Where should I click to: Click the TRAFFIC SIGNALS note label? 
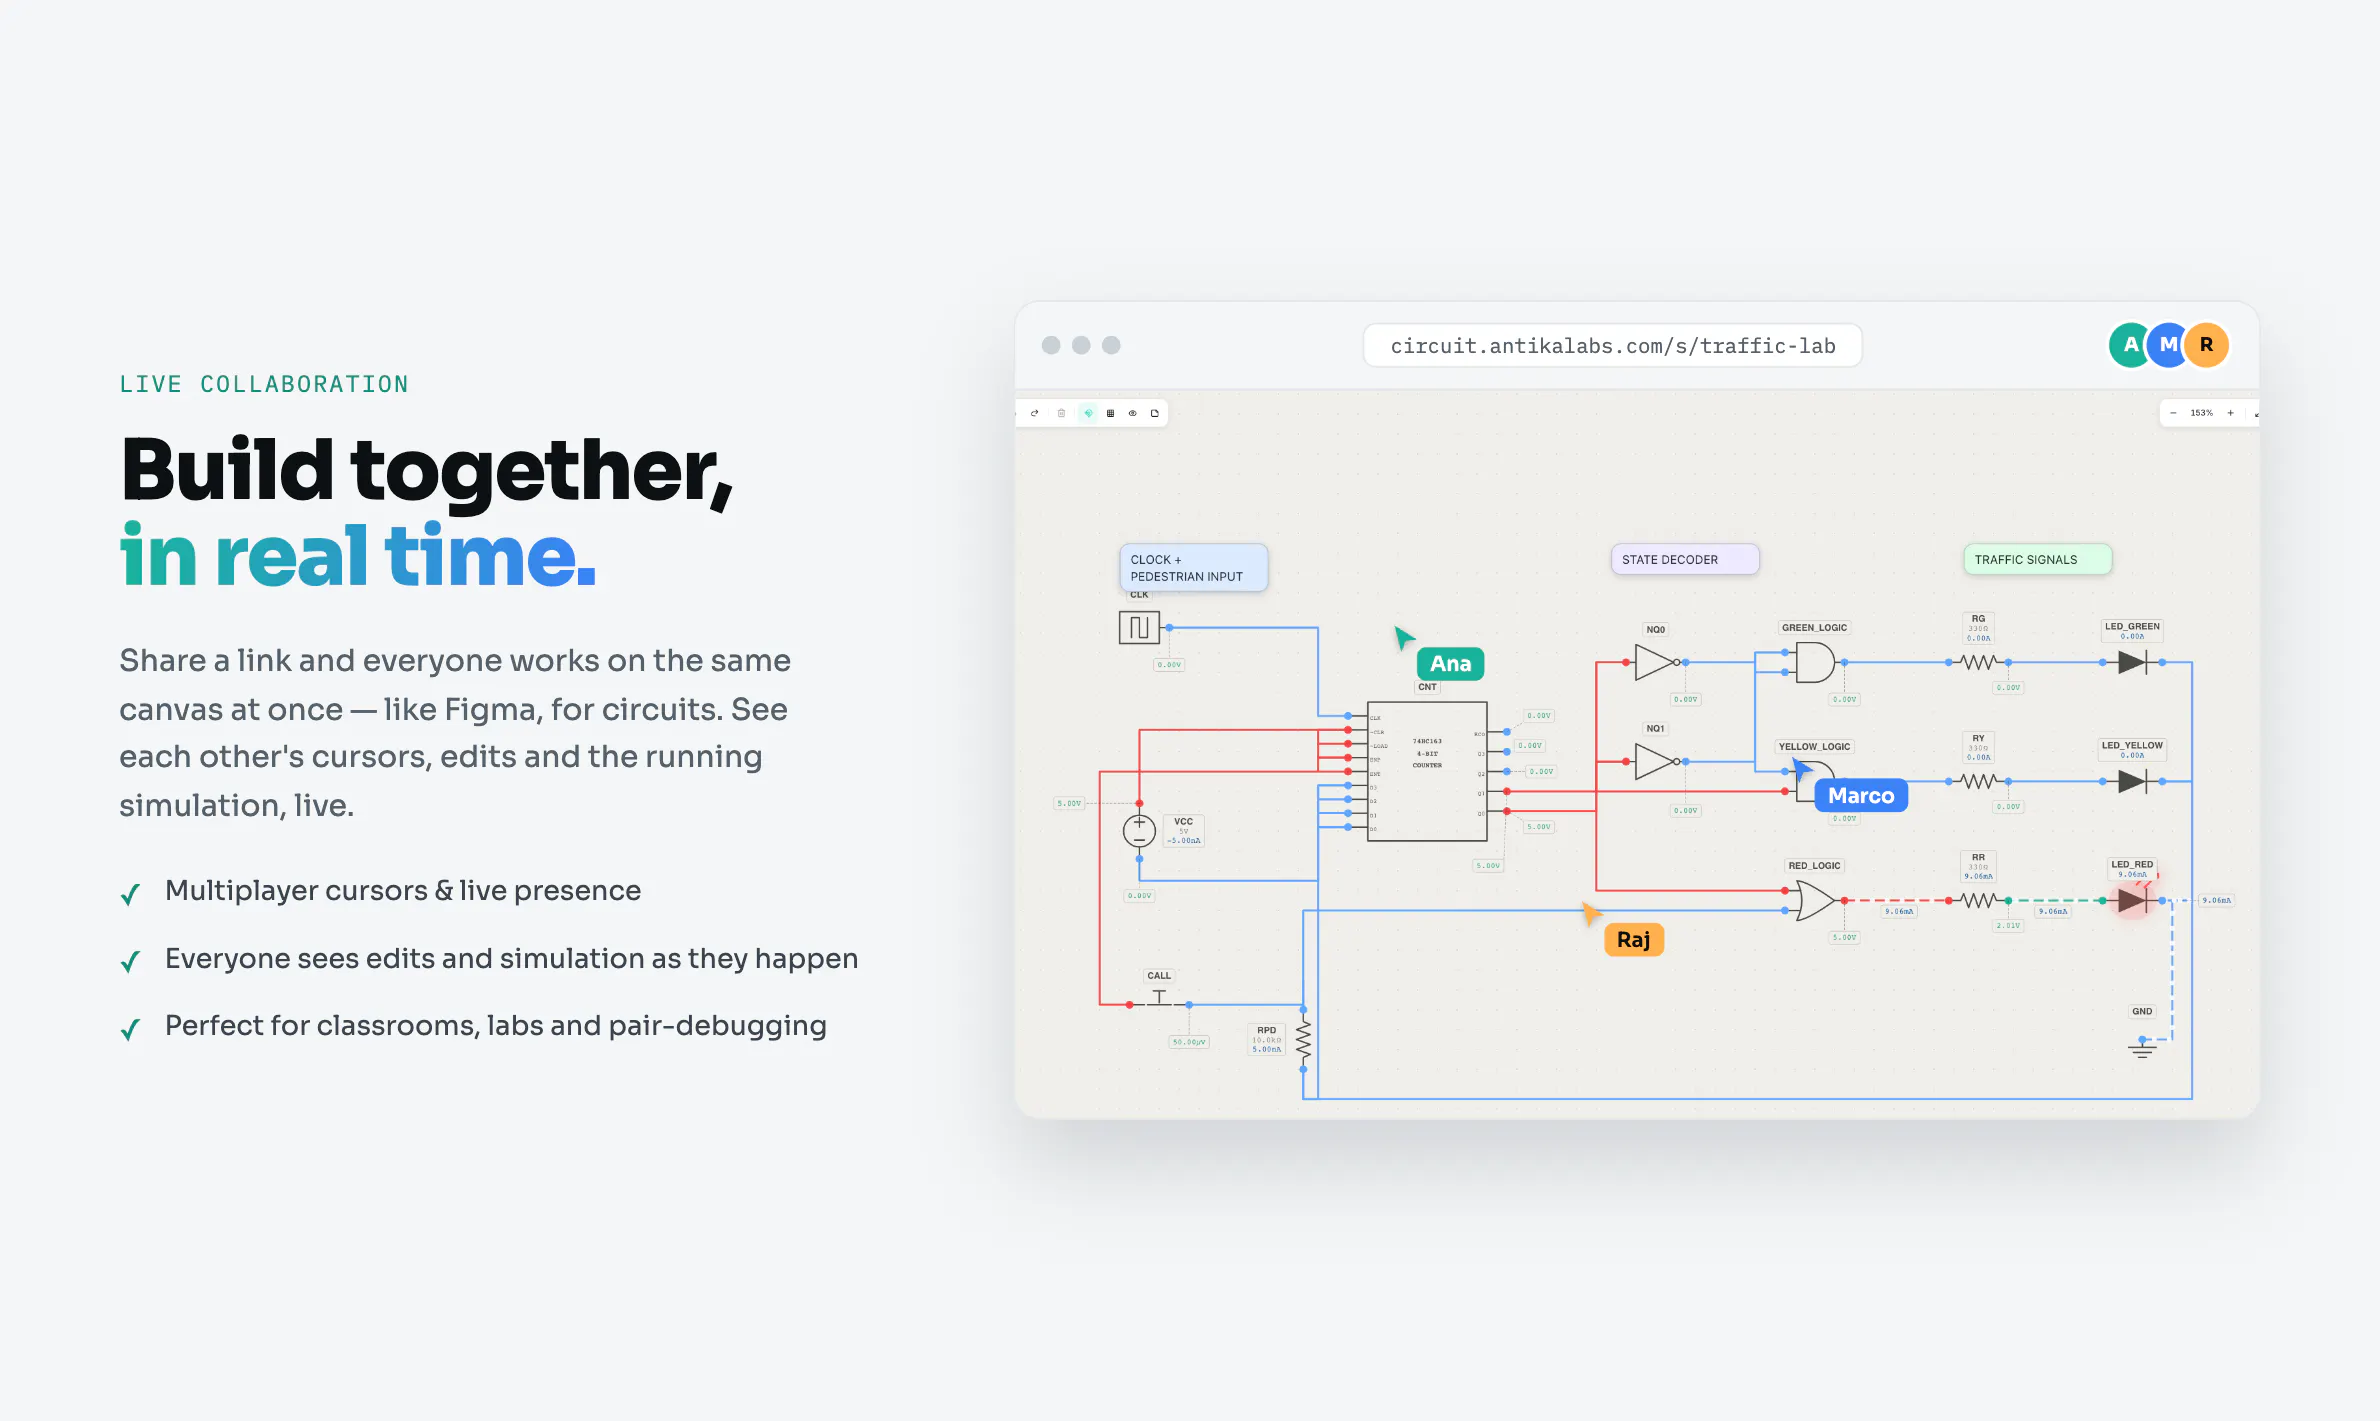pos(2037,559)
